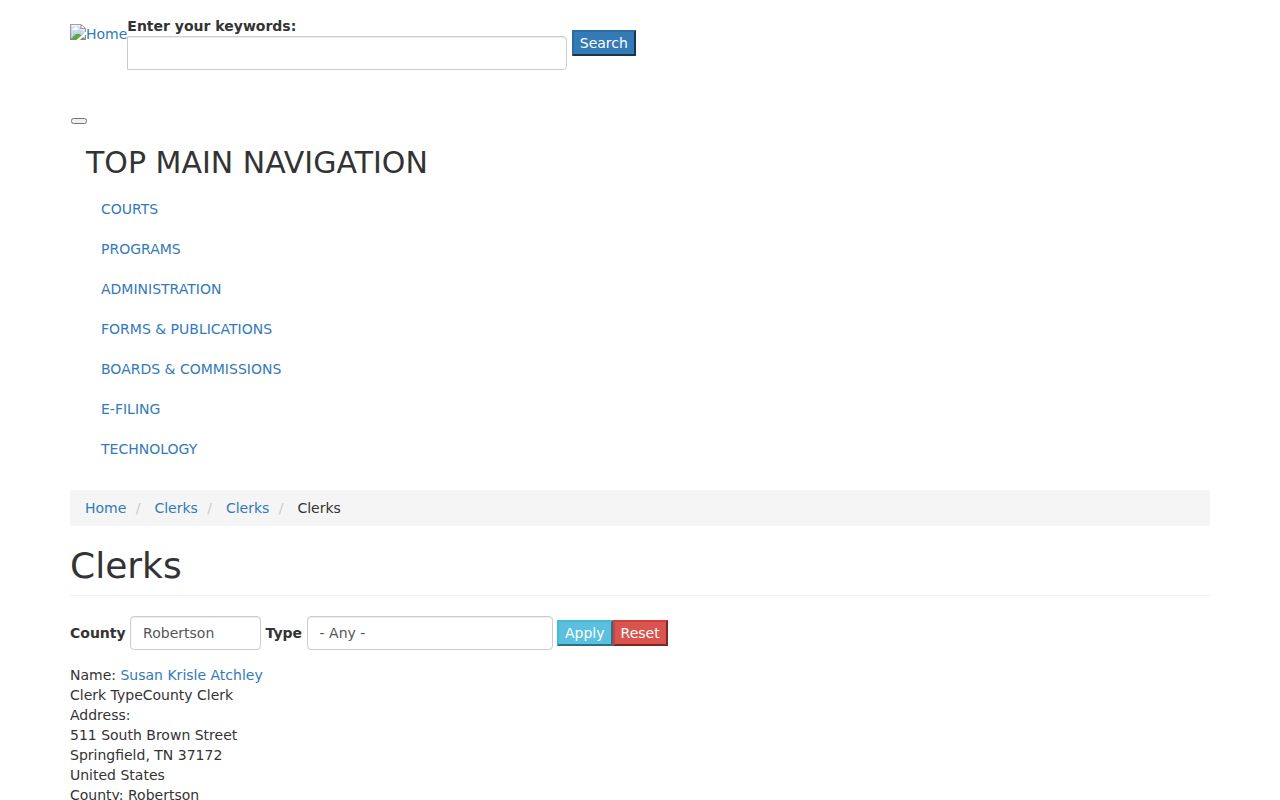Click the address line 511 South Brown Street
The width and height of the screenshot is (1280, 800).
(154, 735)
